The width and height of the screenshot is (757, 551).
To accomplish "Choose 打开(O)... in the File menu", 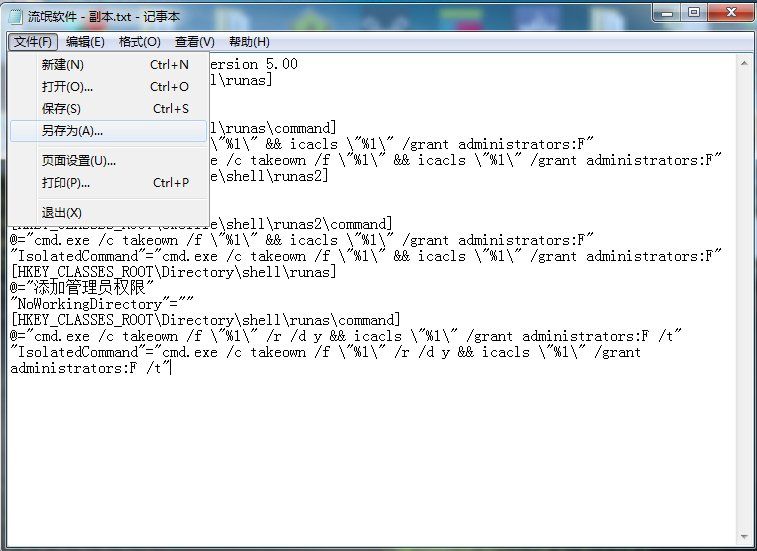I will 67,87.
